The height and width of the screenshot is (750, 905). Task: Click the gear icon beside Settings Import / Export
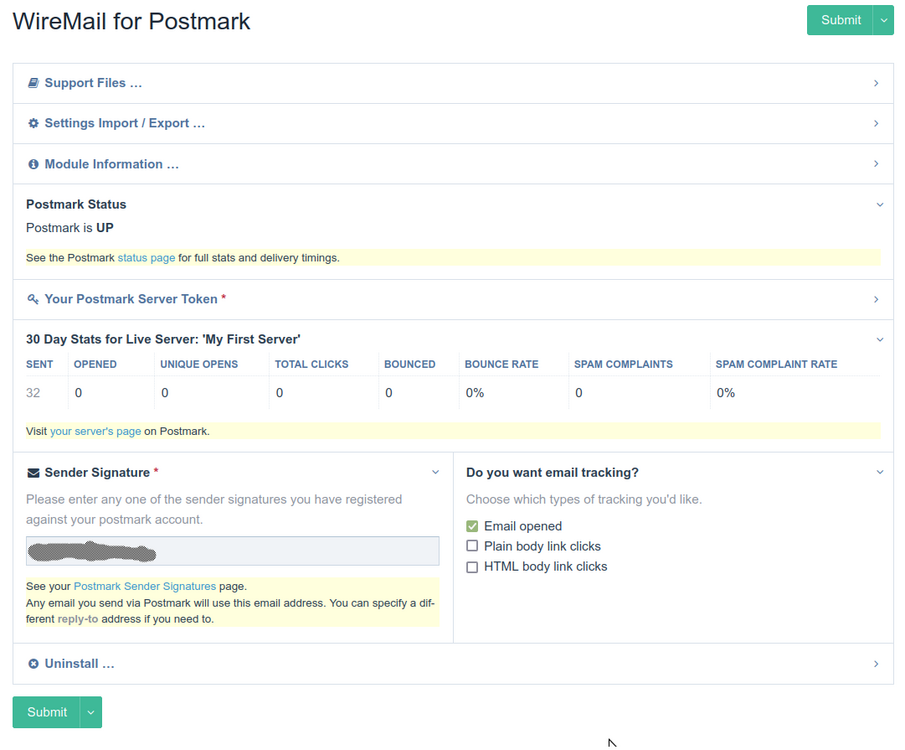[33, 124]
